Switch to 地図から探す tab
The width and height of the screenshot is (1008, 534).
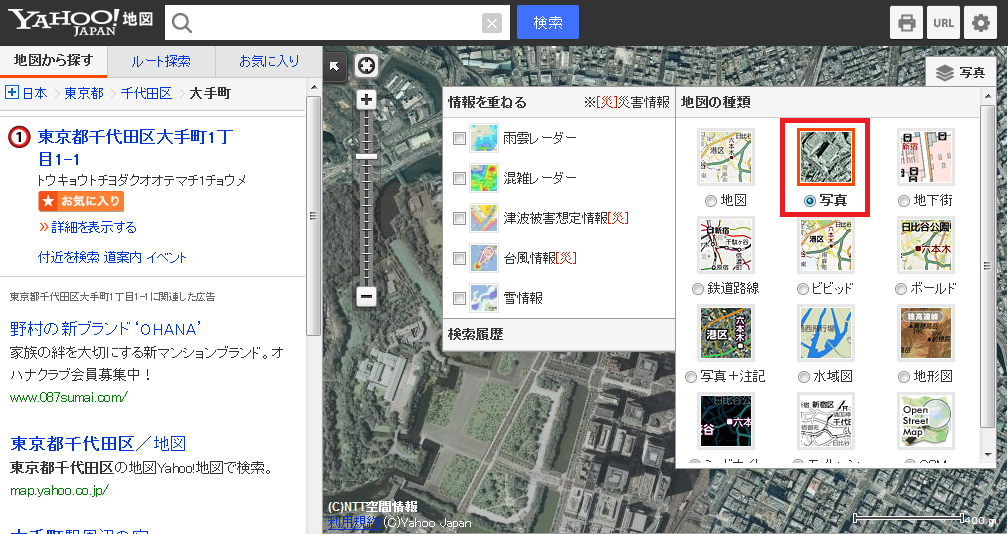[53, 61]
